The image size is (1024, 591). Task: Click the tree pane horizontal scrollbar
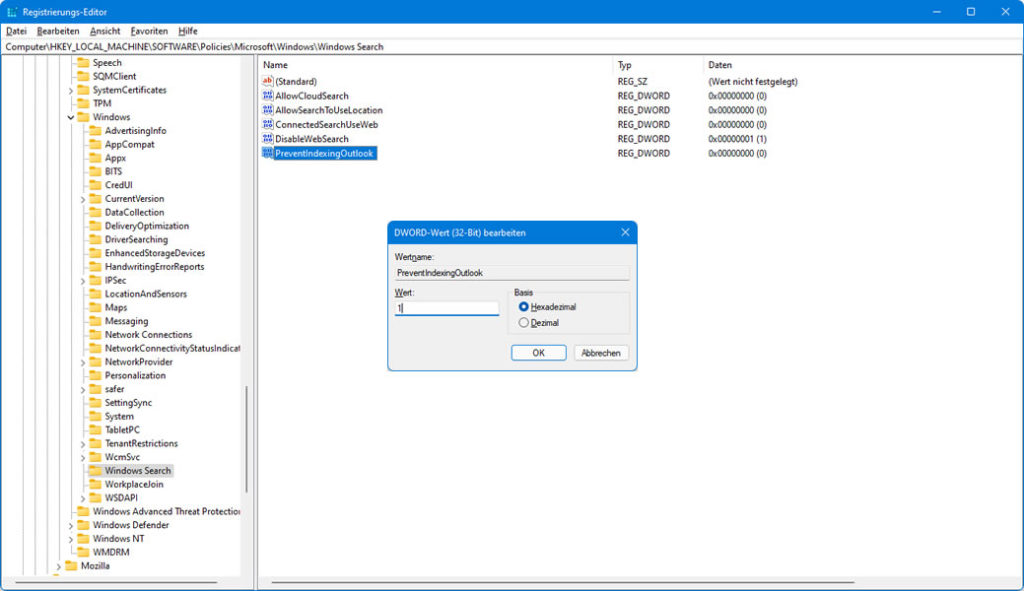(x=116, y=582)
